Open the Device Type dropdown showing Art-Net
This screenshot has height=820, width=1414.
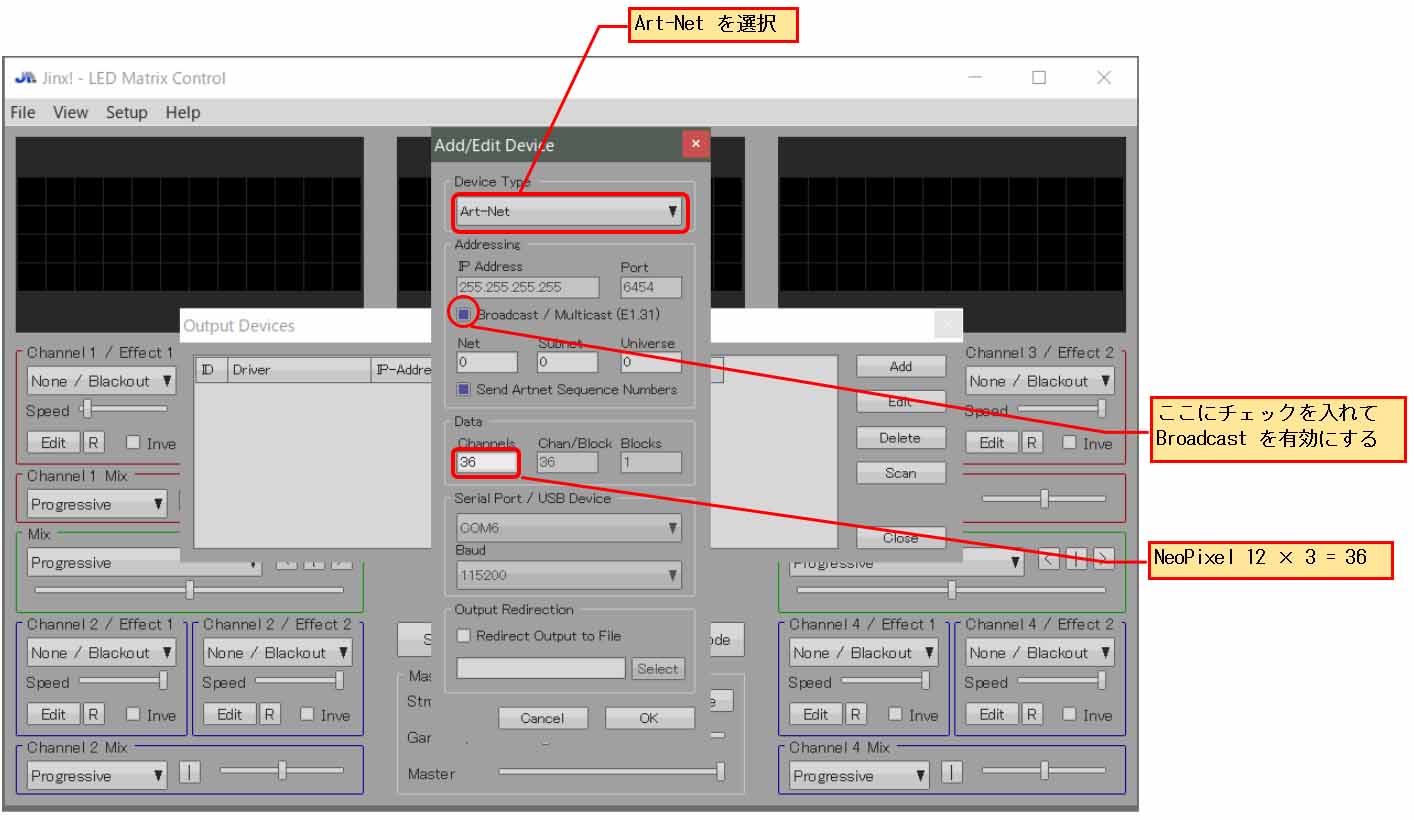pyautogui.click(x=568, y=211)
